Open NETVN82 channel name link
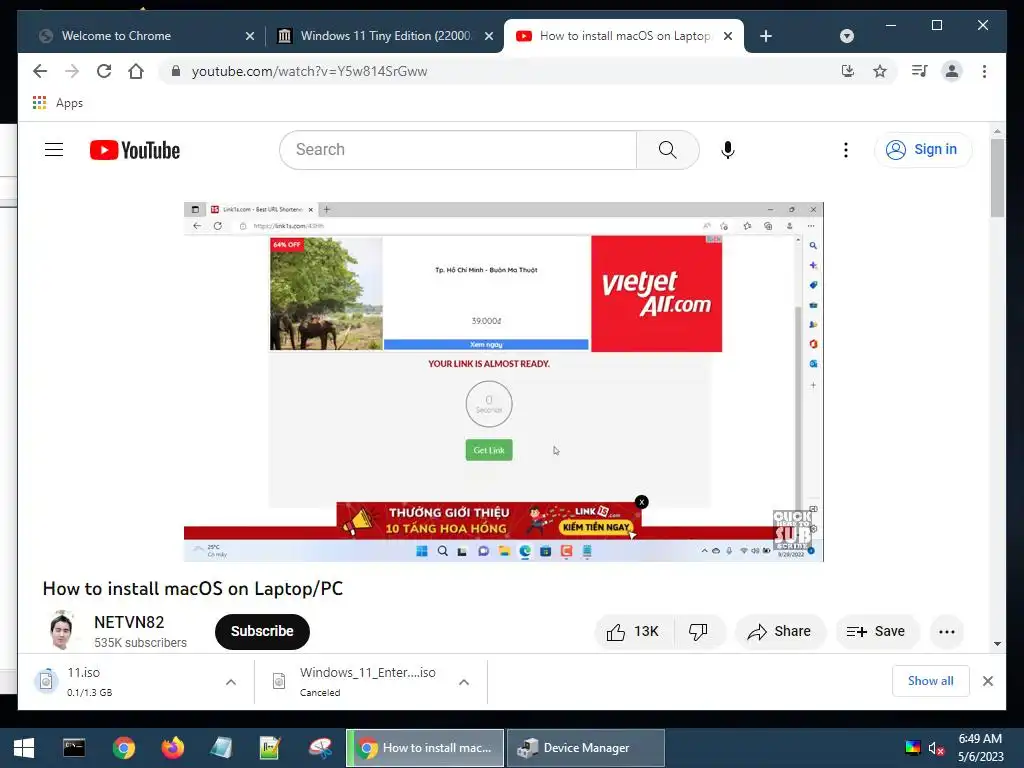The width and height of the screenshot is (1024, 768). 129,622
